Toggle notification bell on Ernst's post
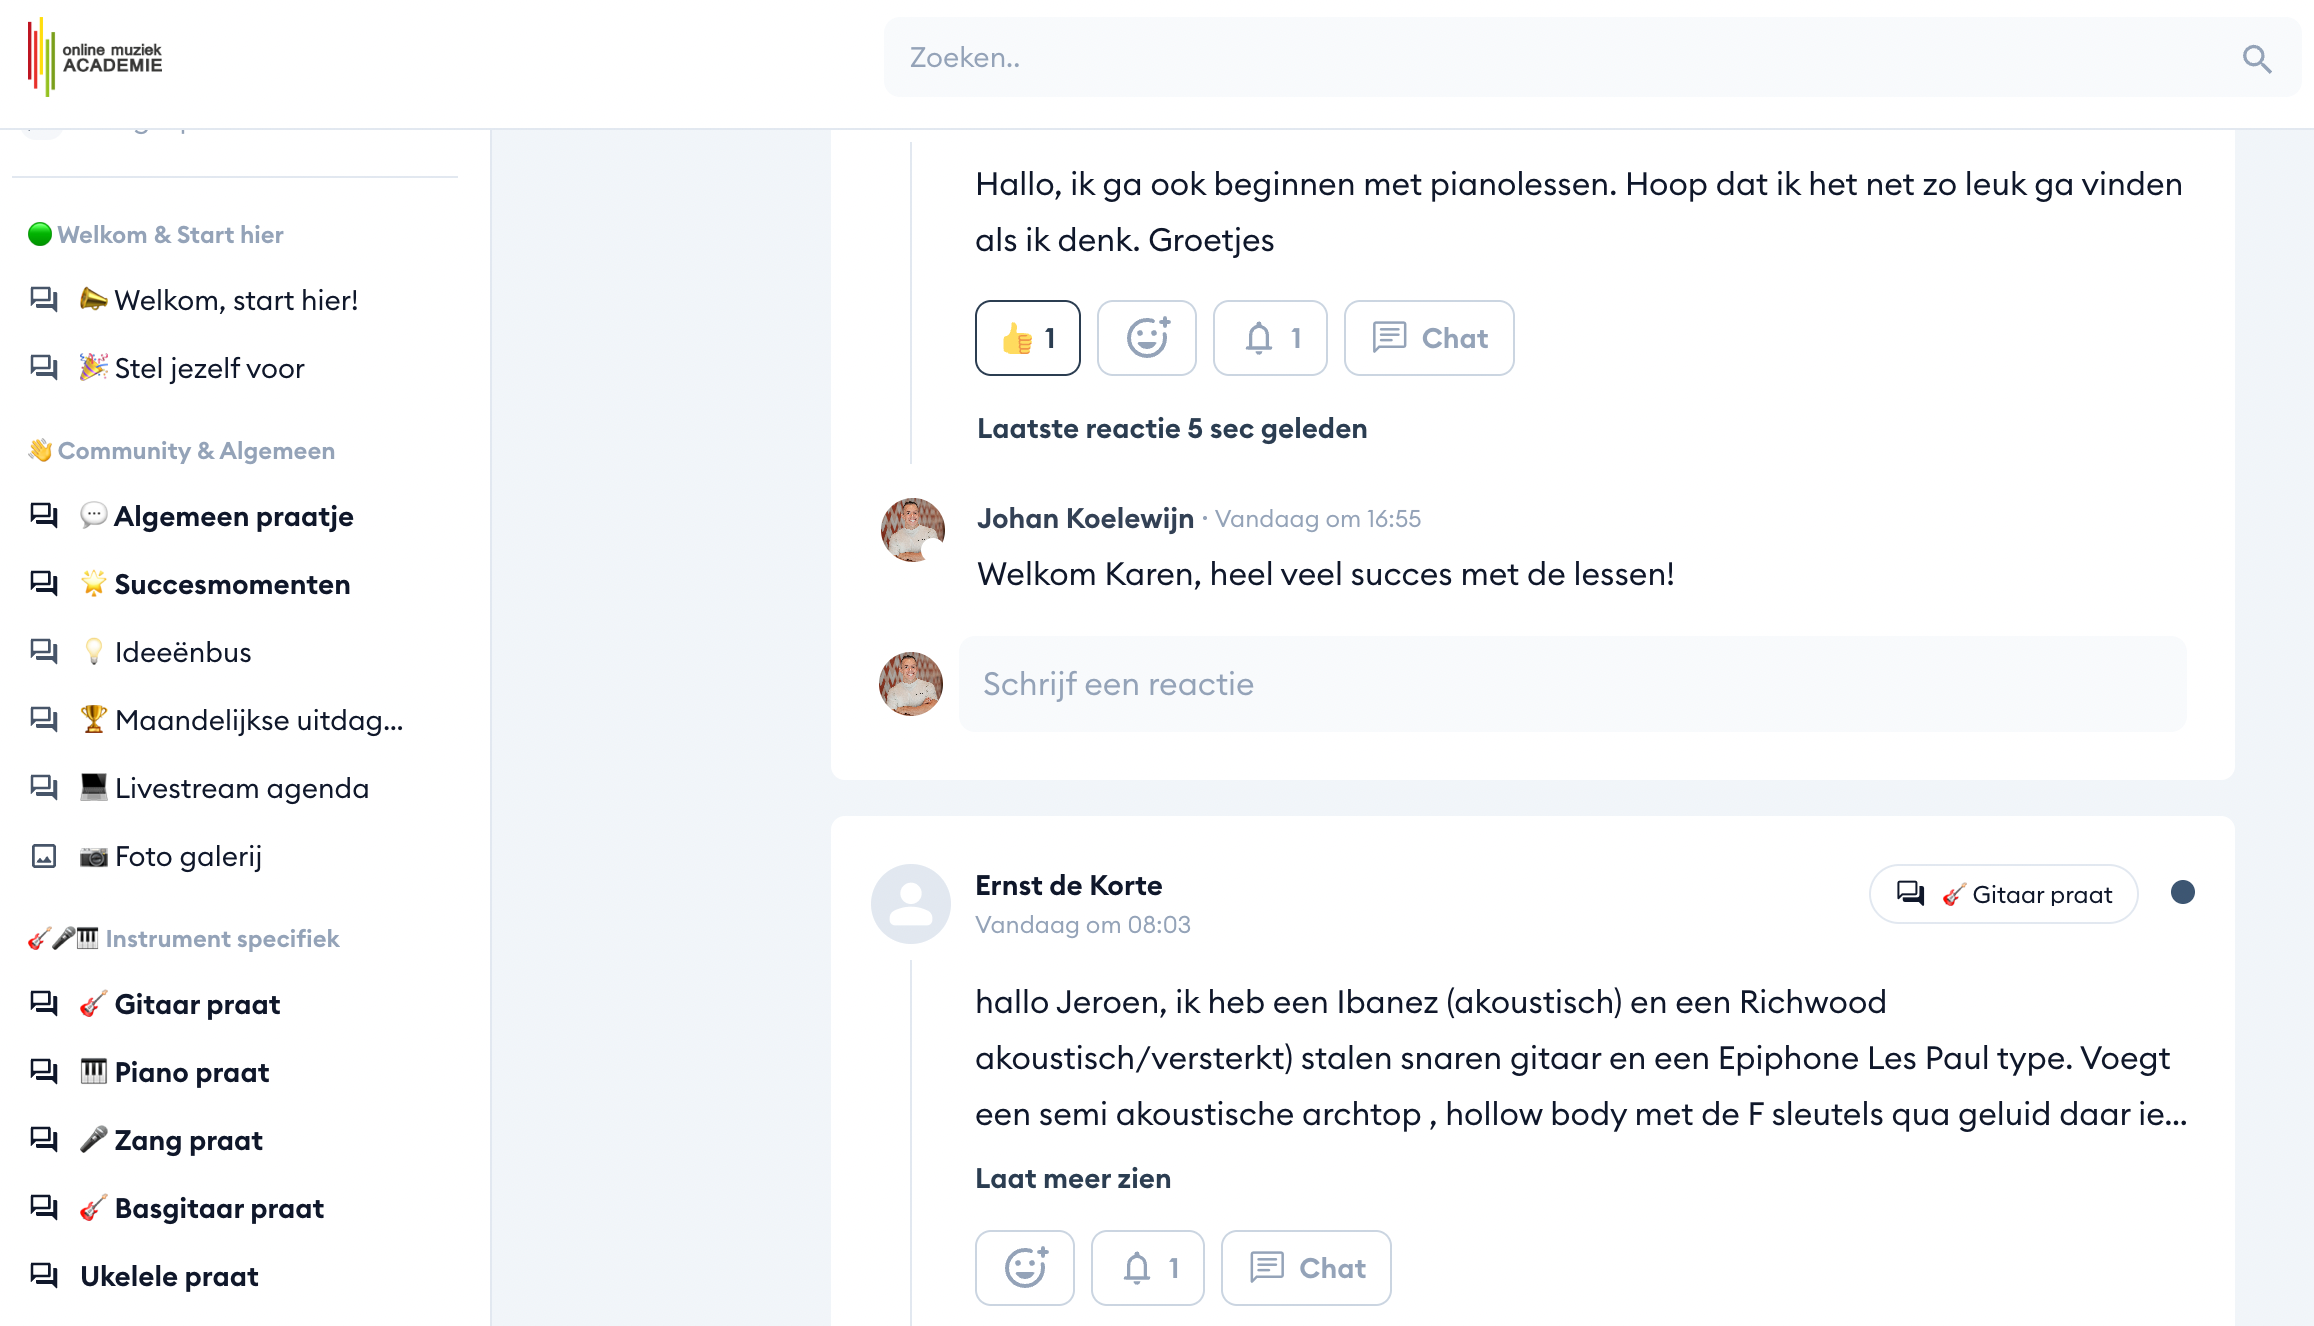 1147,1268
